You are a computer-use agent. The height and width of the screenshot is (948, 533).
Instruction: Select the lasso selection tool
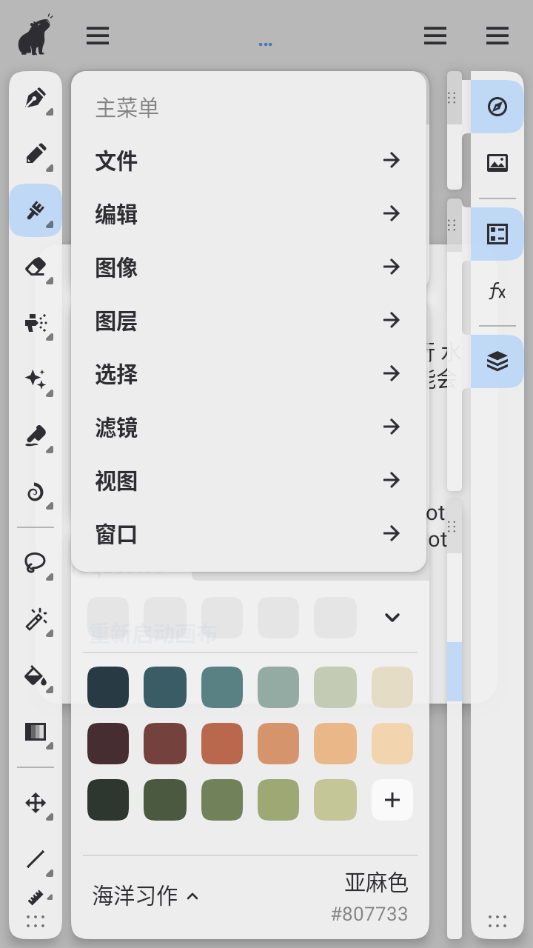coord(36,563)
